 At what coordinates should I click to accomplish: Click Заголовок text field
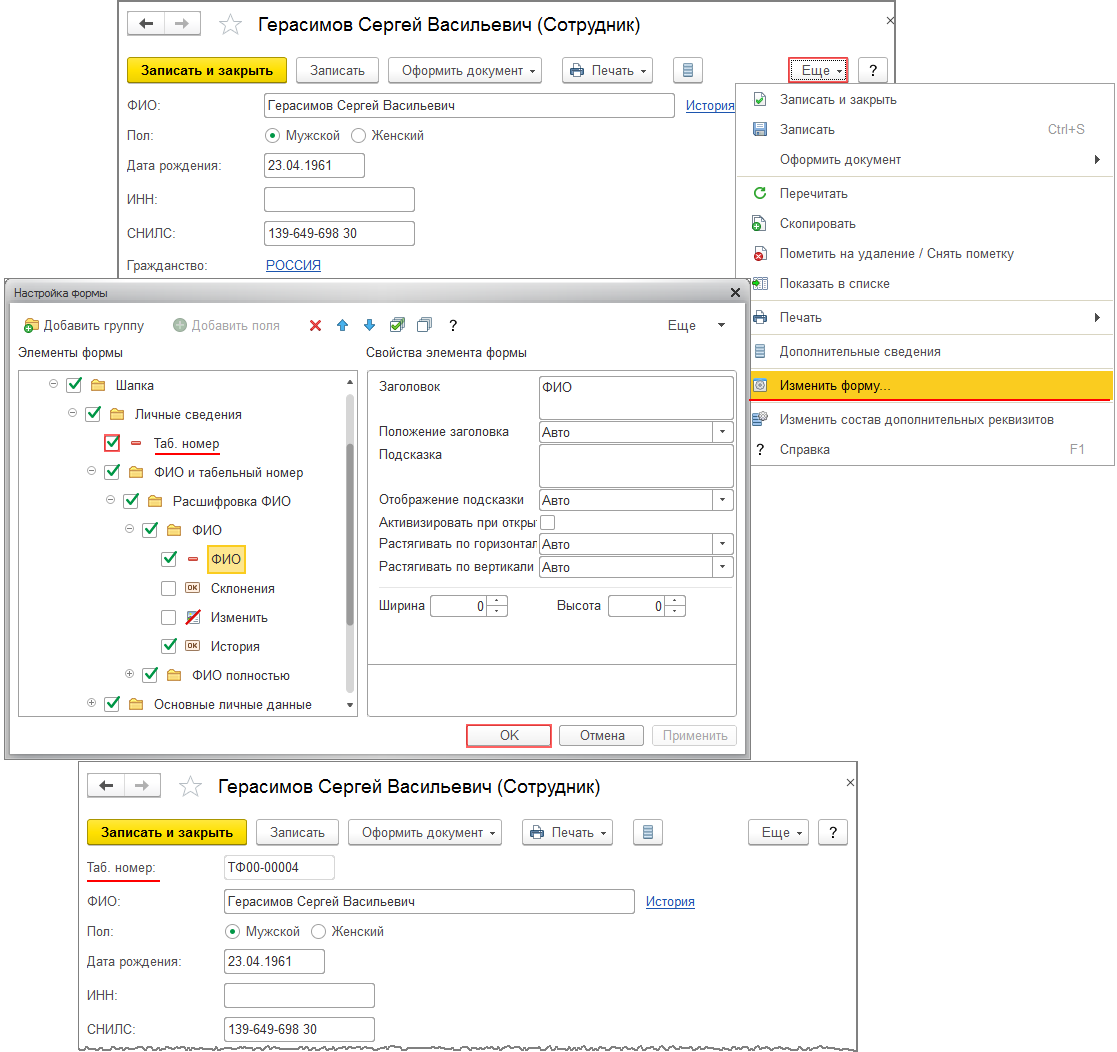tap(636, 397)
